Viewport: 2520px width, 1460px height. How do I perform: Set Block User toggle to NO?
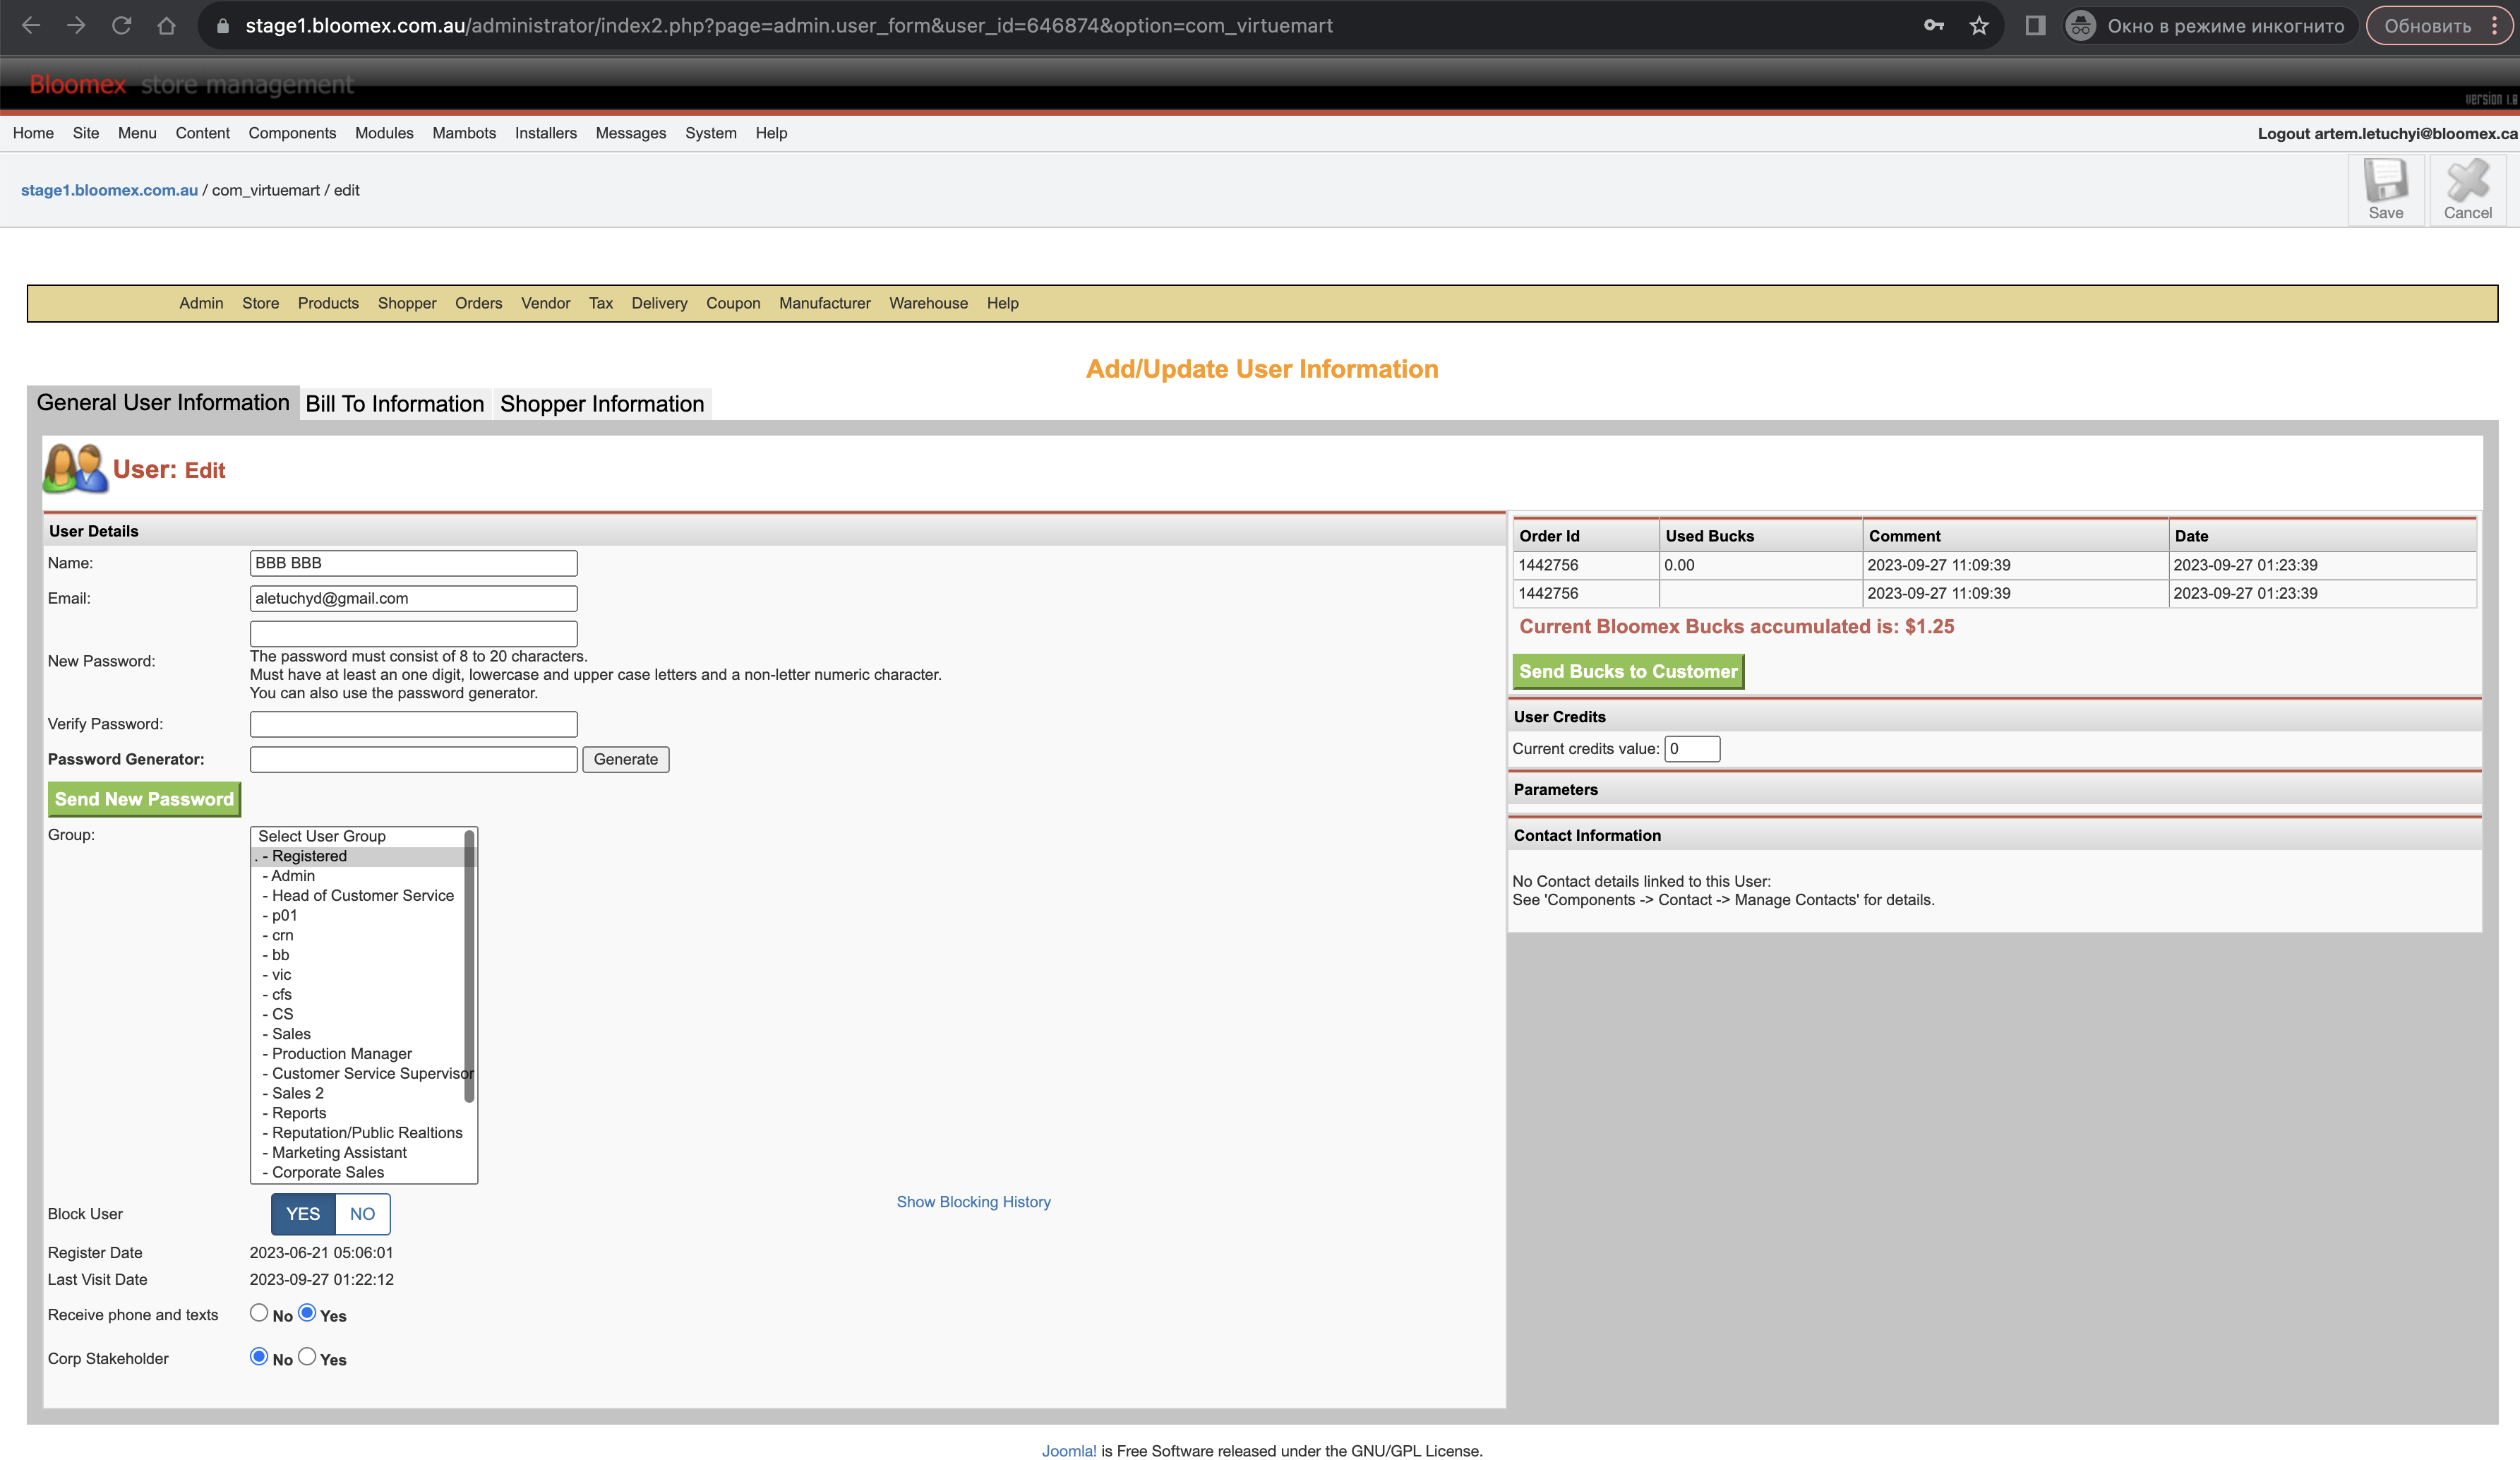click(x=362, y=1213)
